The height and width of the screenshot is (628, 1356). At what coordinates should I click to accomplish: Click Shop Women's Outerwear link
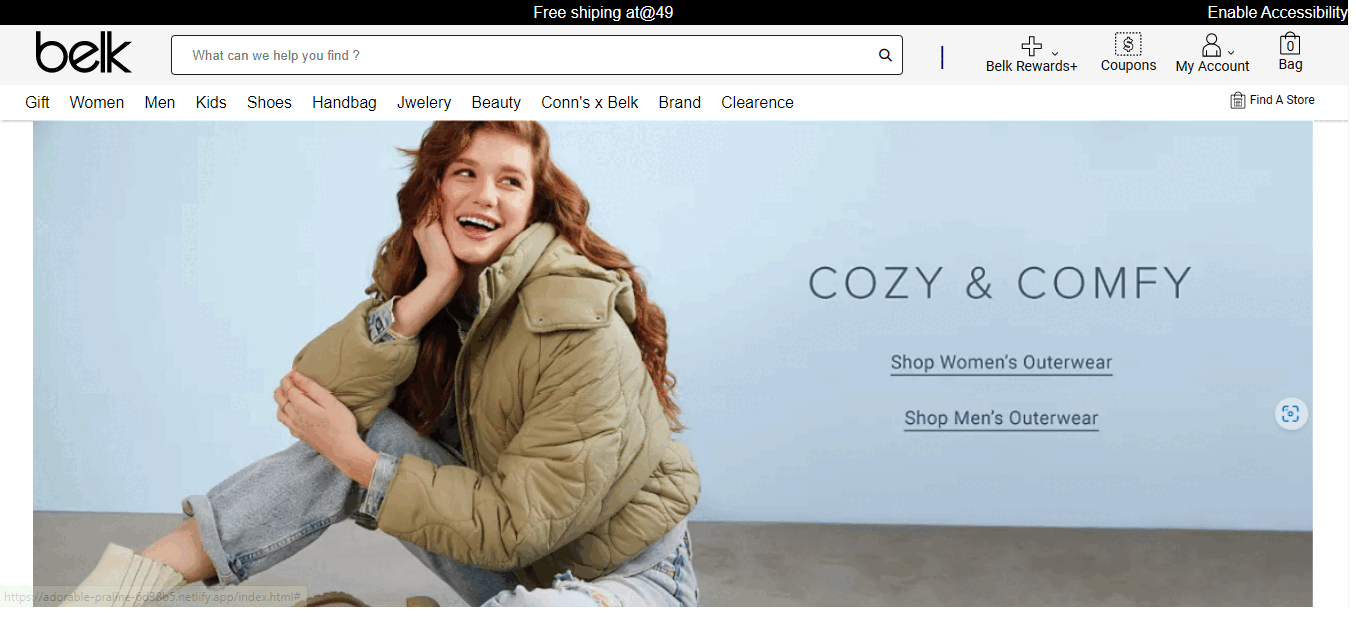1001,362
